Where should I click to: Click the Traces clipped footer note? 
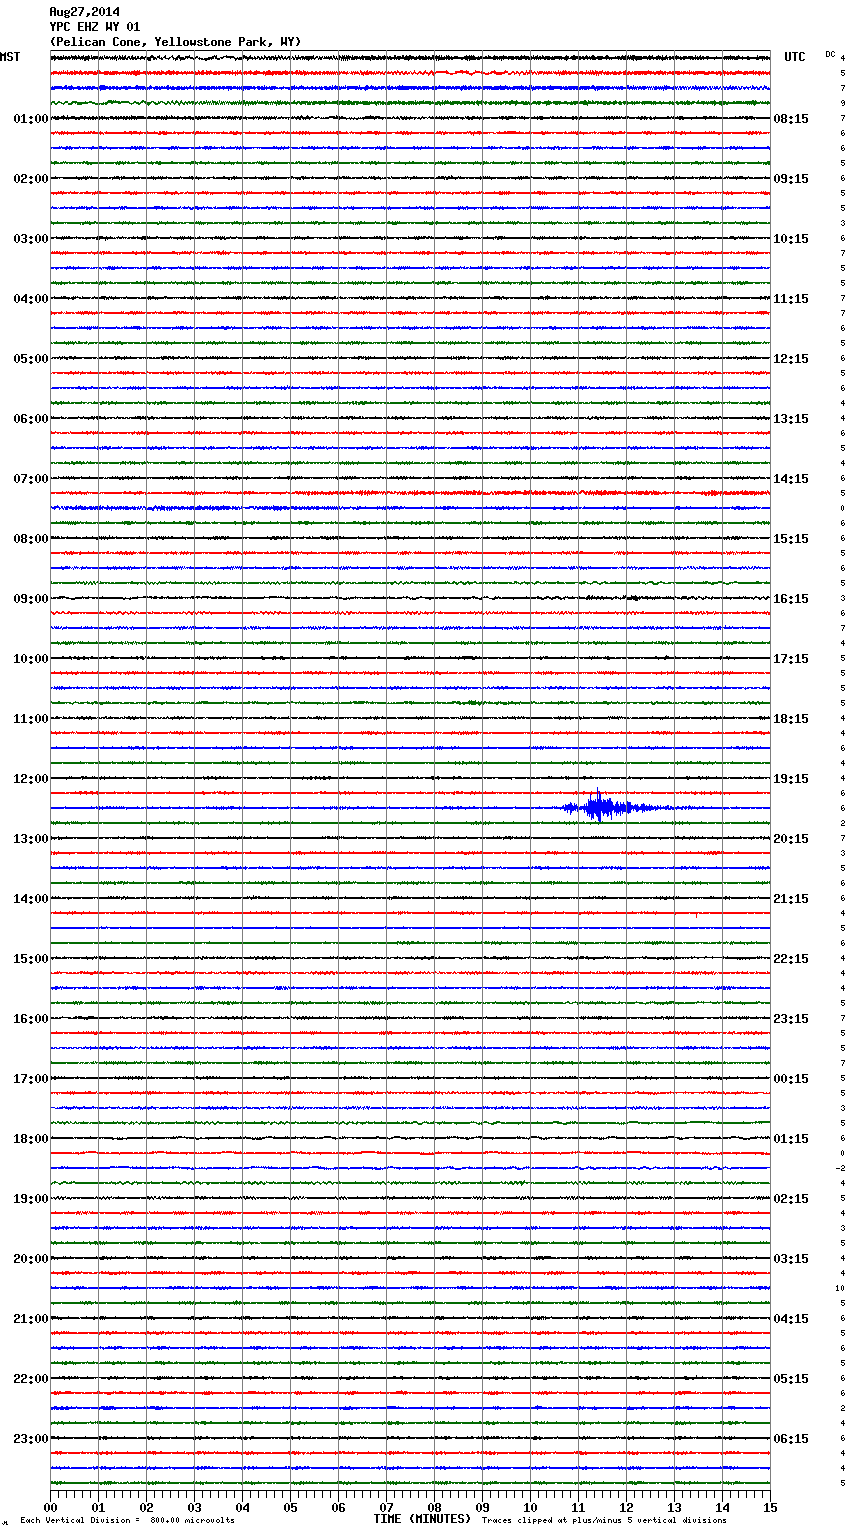click(x=604, y=1521)
